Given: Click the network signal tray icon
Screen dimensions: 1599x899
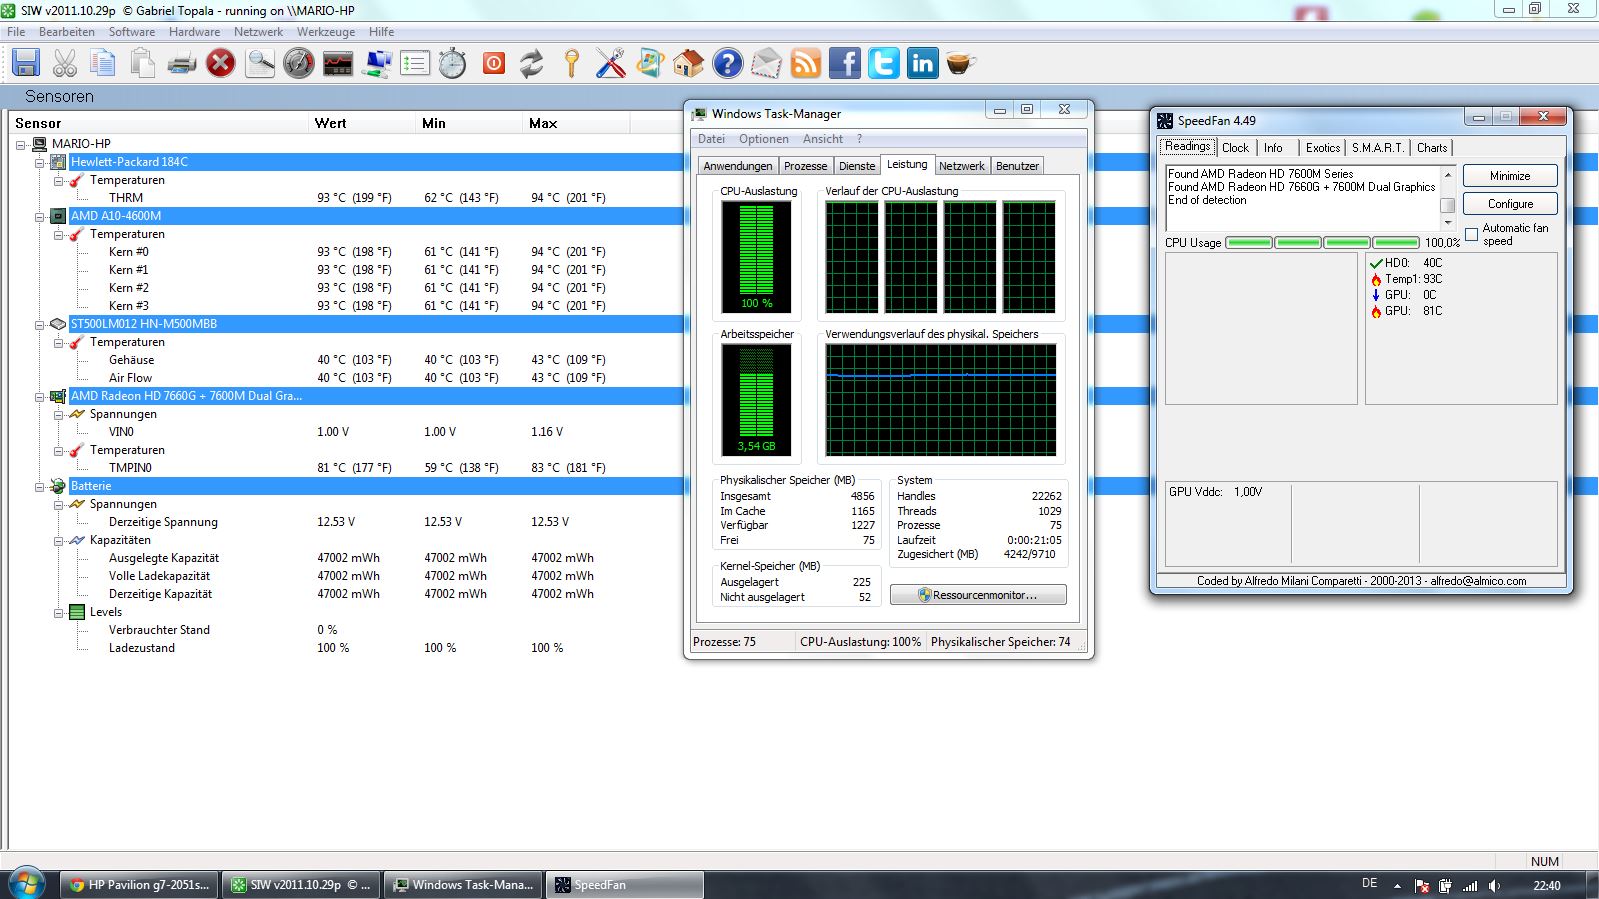Looking at the screenshot, I should click(x=1470, y=886).
